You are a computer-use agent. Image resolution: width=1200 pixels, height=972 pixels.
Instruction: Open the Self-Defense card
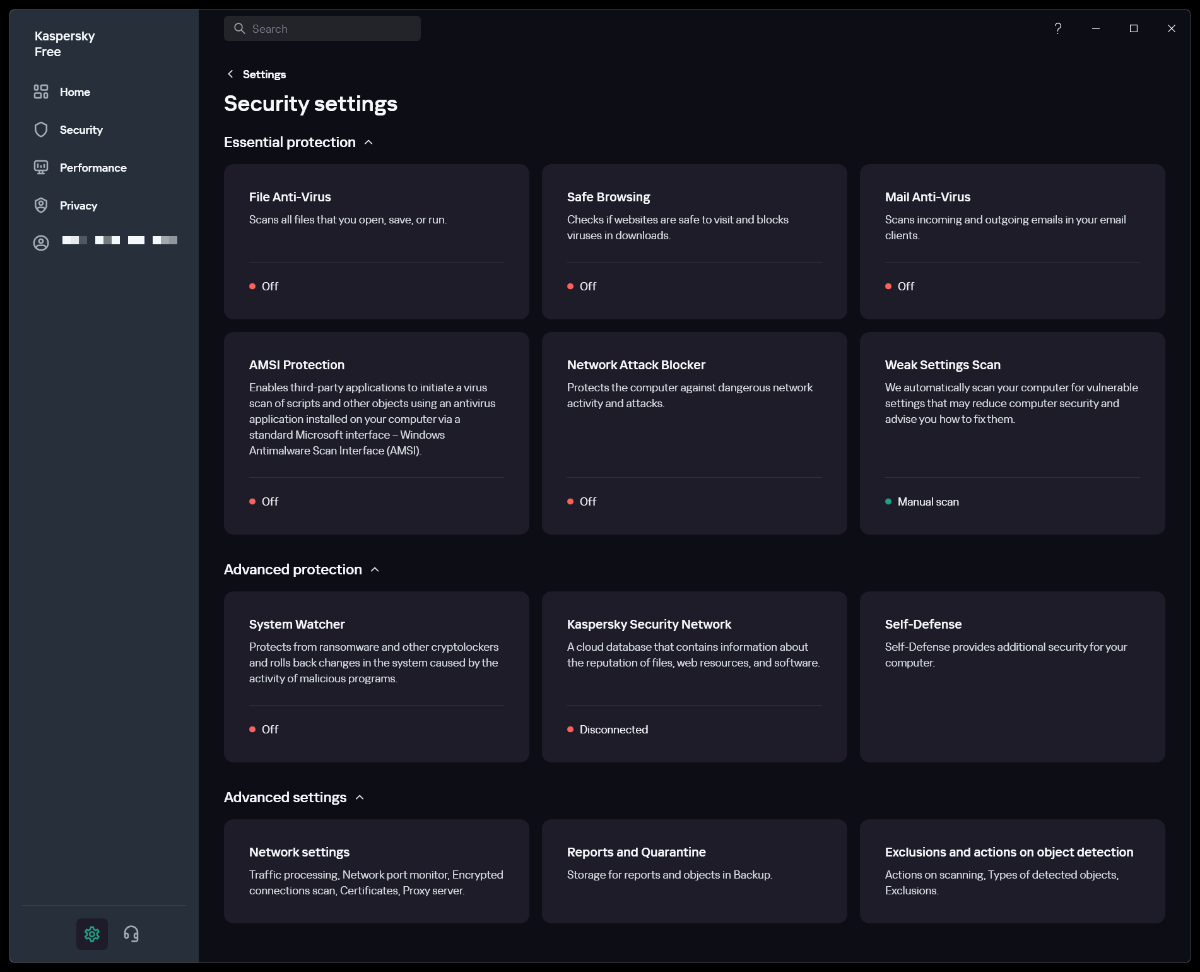pyautogui.click(x=1012, y=677)
